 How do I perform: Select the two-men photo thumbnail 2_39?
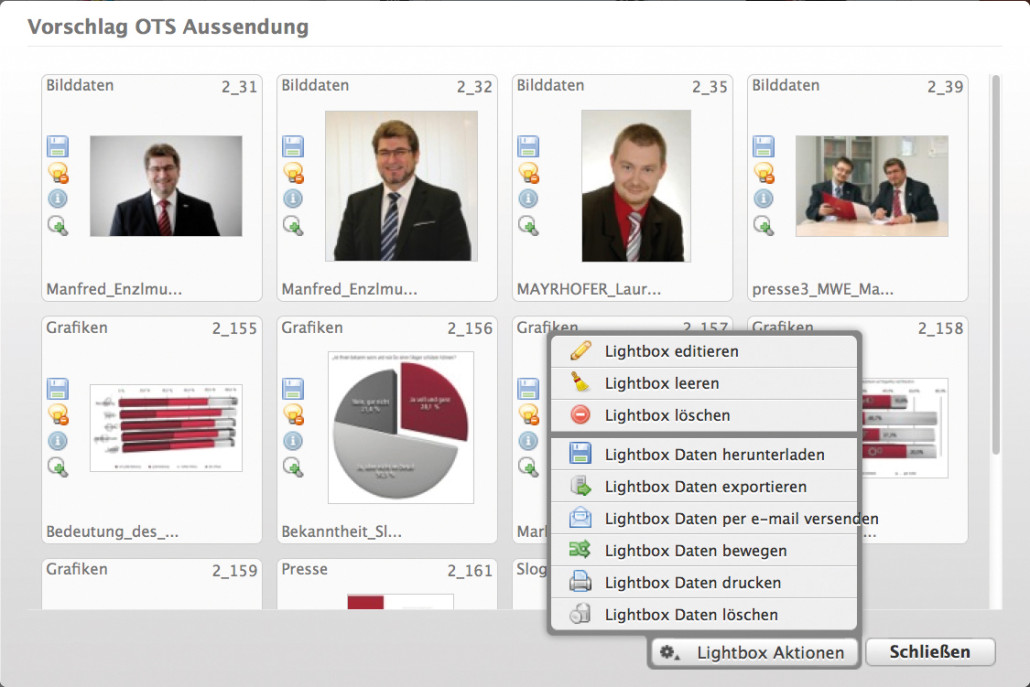pos(872,186)
